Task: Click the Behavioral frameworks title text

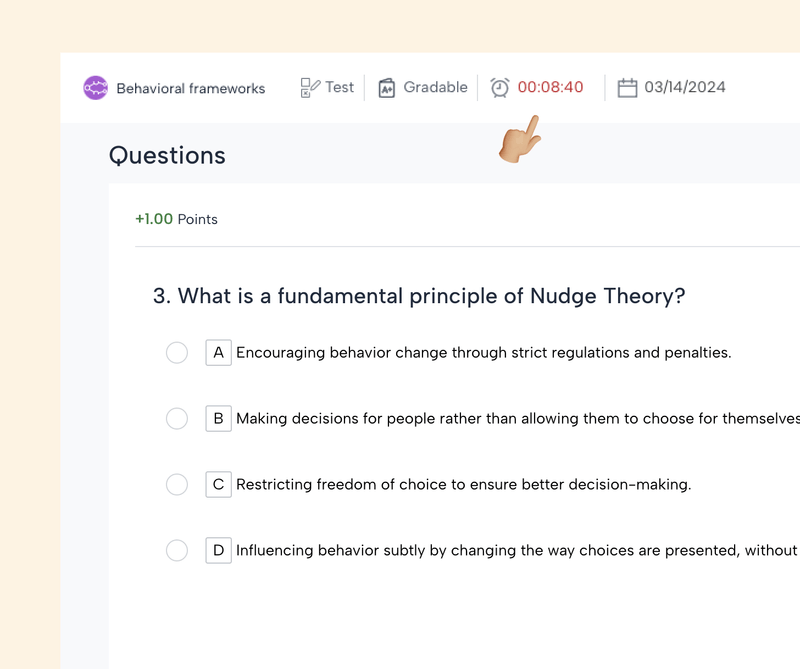Action: pyautogui.click(x=190, y=88)
